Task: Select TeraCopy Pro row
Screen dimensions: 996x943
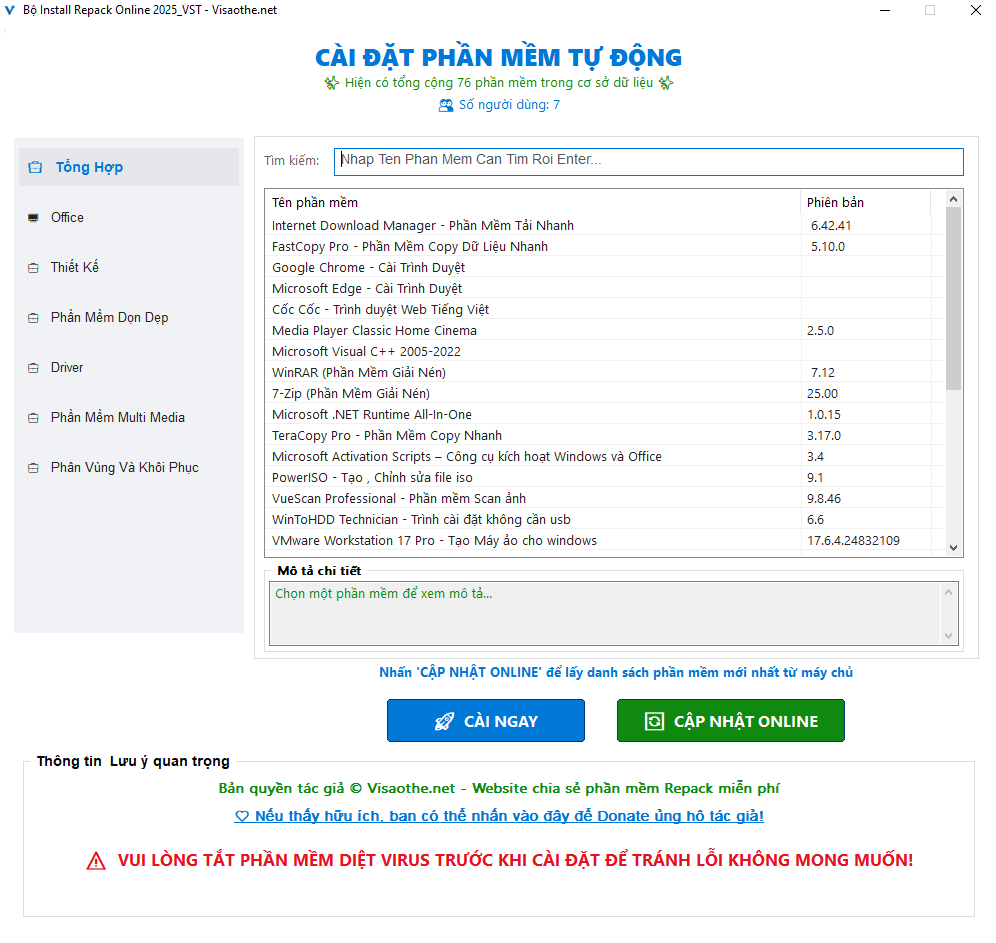Action: pyautogui.click(x=605, y=435)
